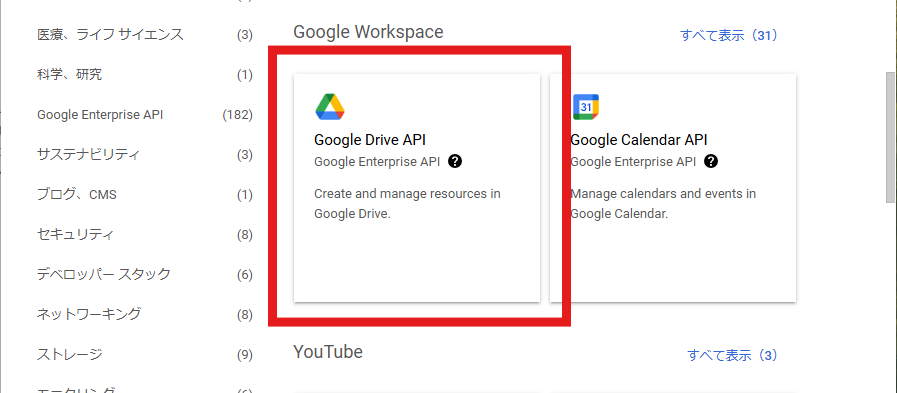Open the Google Drive API card title

(370, 140)
